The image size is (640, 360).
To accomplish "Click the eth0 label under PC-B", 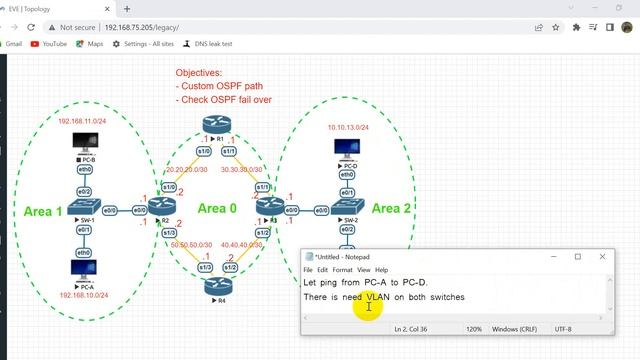I will point(85,169).
